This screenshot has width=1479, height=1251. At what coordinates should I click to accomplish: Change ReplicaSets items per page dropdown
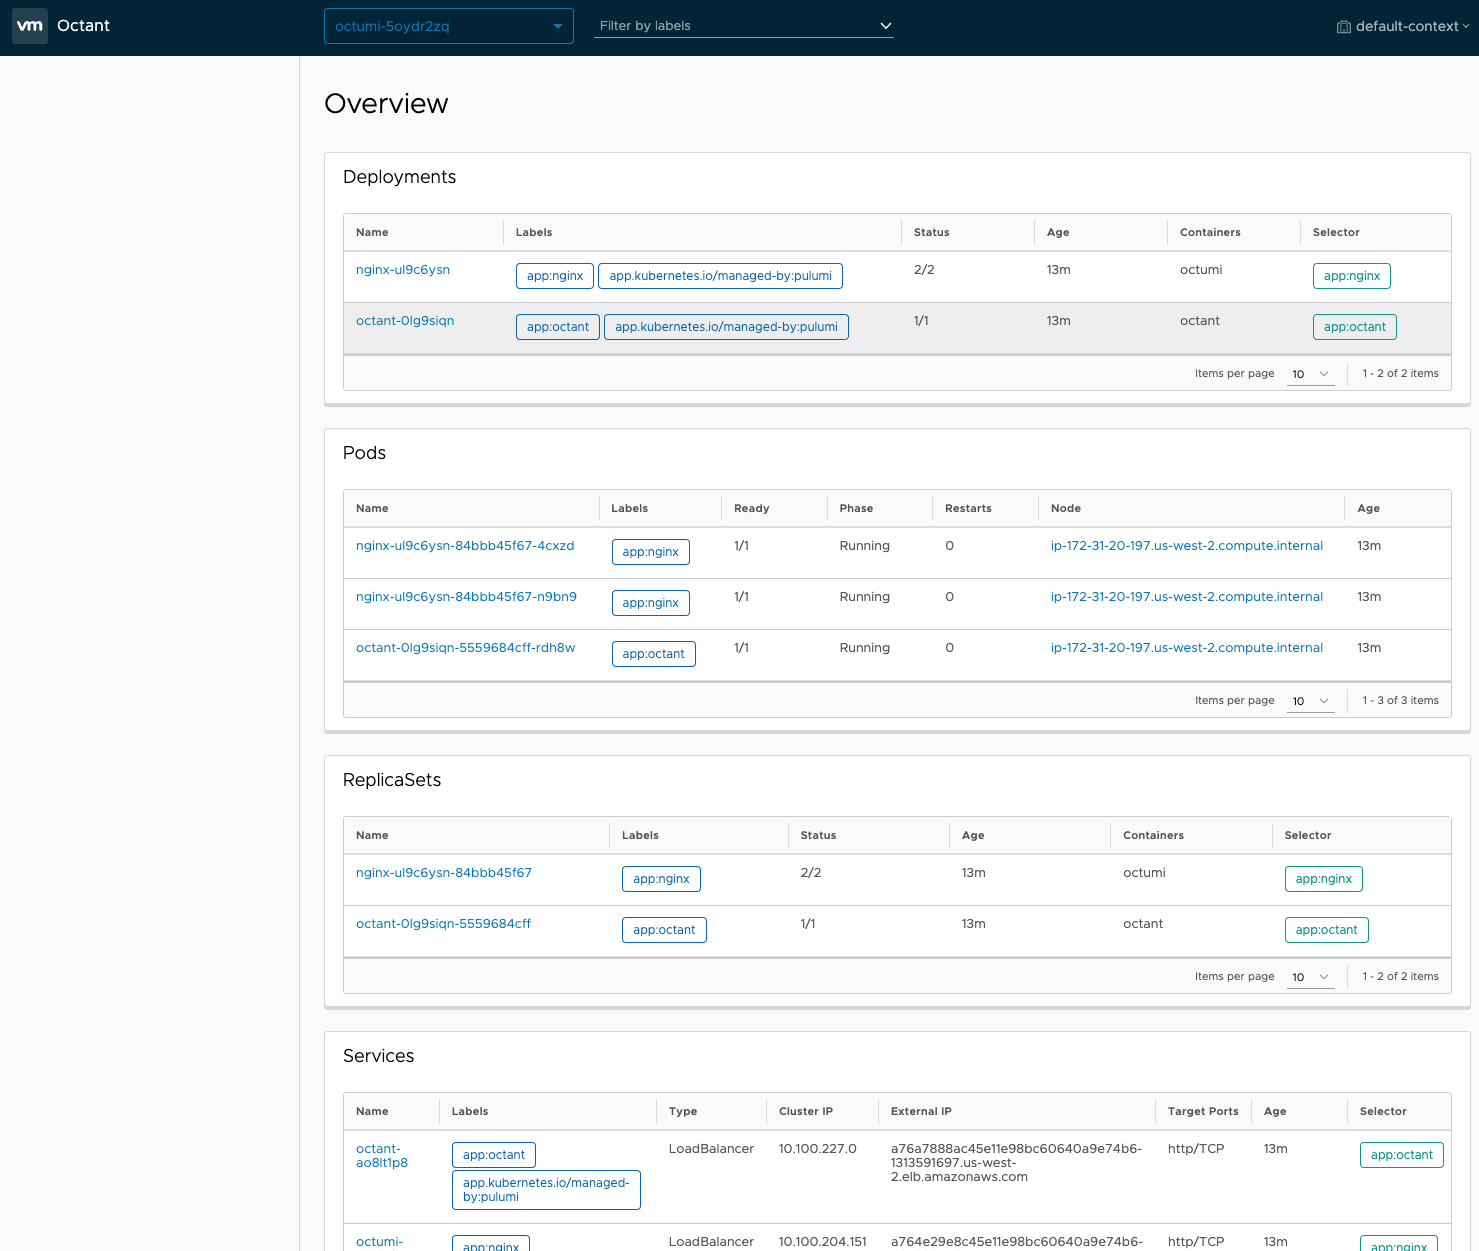click(x=1310, y=977)
